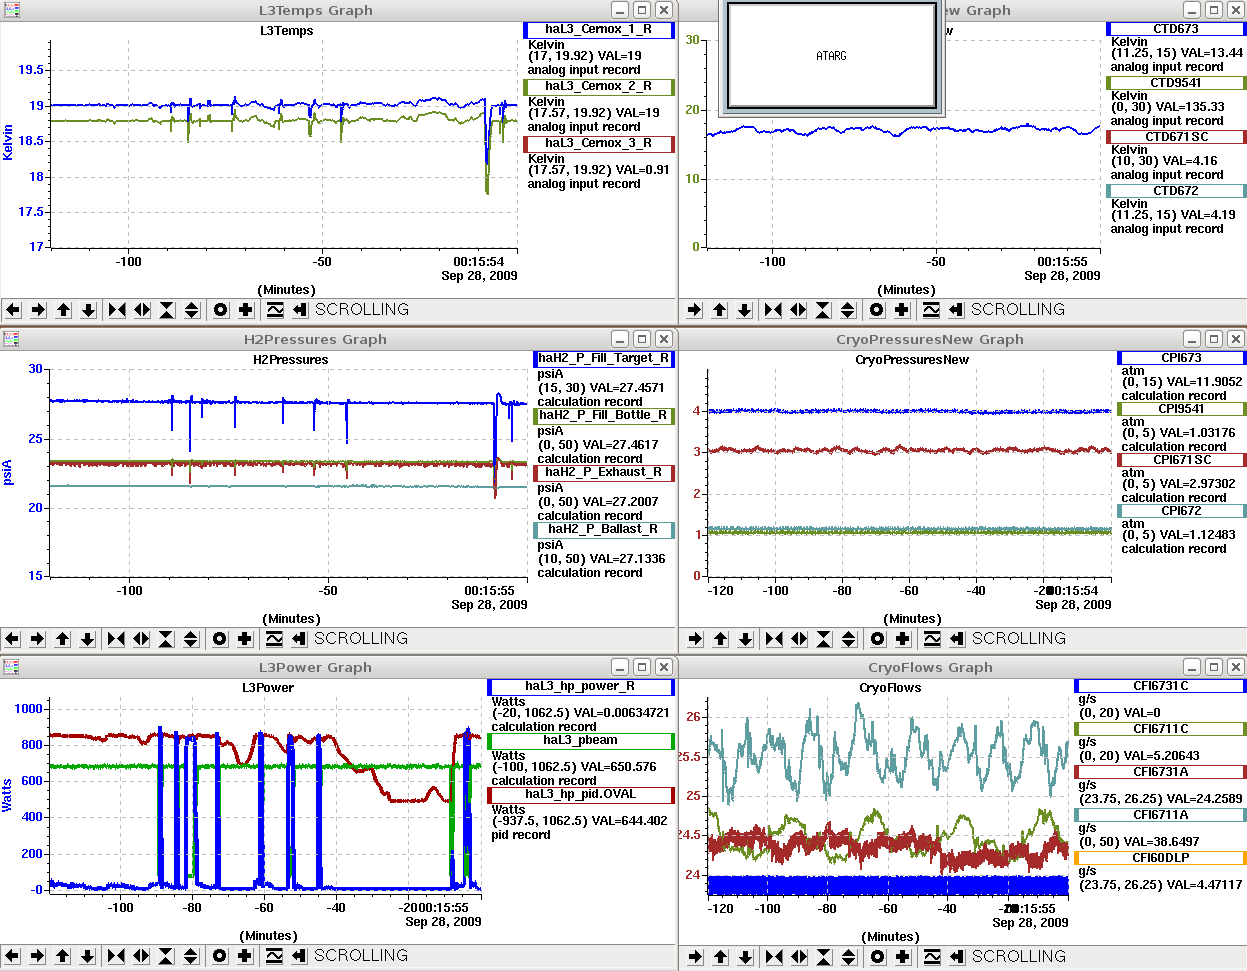Screen dimensions: 1247x971
Task: Select the CPI673 legend entry
Action: [x=1182, y=358]
